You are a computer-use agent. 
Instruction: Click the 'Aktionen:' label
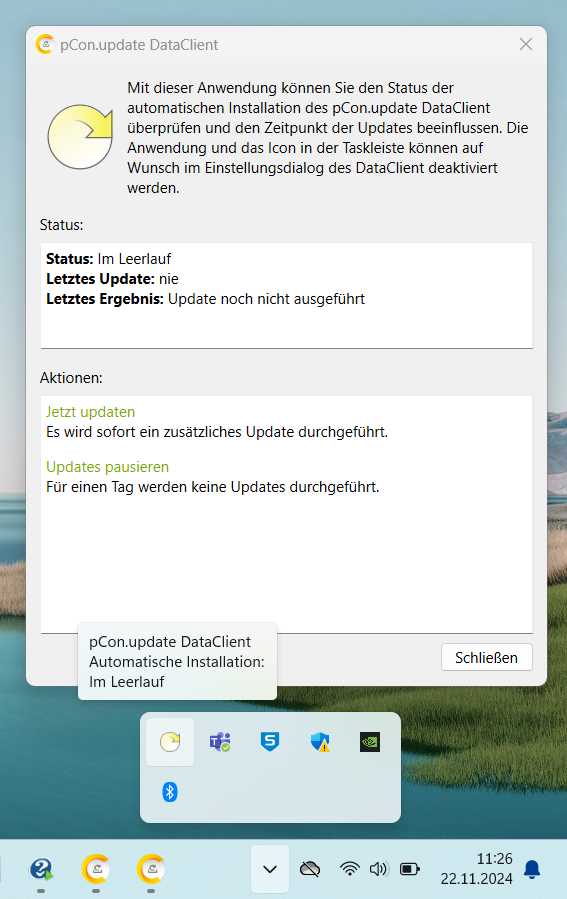tap(71, 378)
